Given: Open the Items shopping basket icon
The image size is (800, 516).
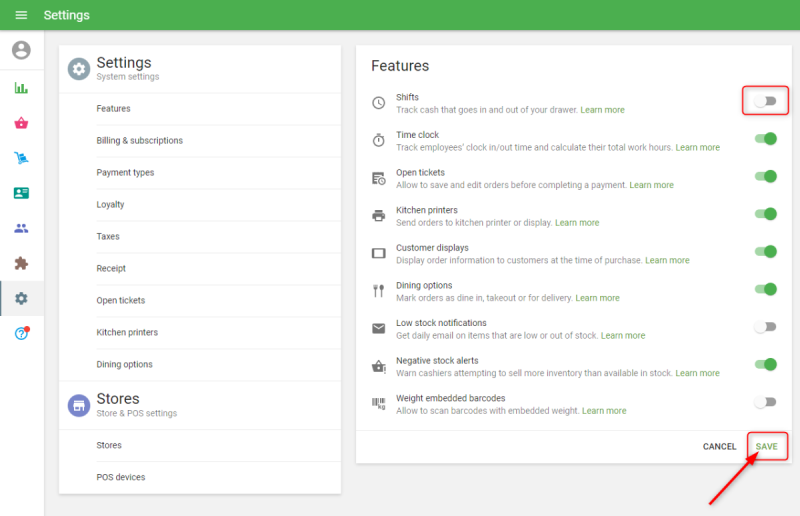Looking at the screenshot, I should 21,123.
